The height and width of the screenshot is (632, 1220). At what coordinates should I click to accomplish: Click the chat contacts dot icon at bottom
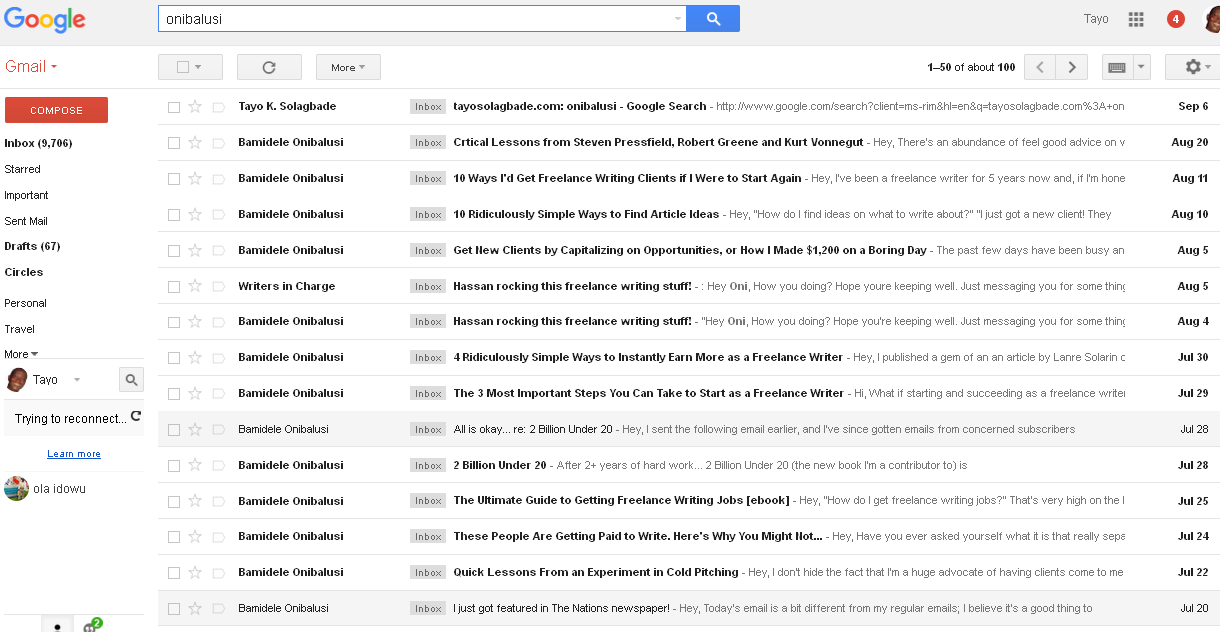57,626
